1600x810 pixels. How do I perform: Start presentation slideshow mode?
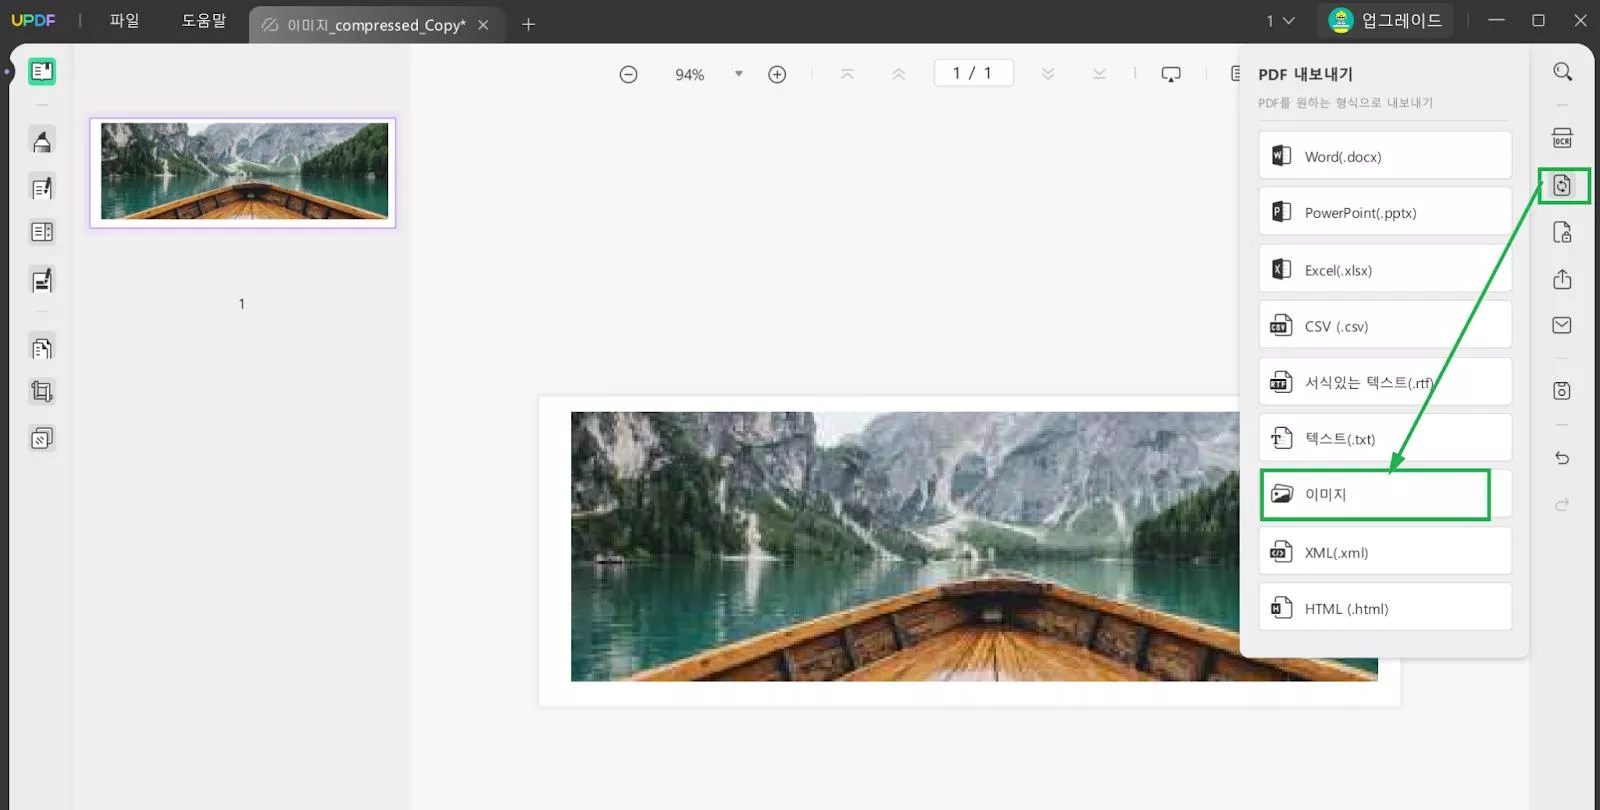(x=1171, y=74)
